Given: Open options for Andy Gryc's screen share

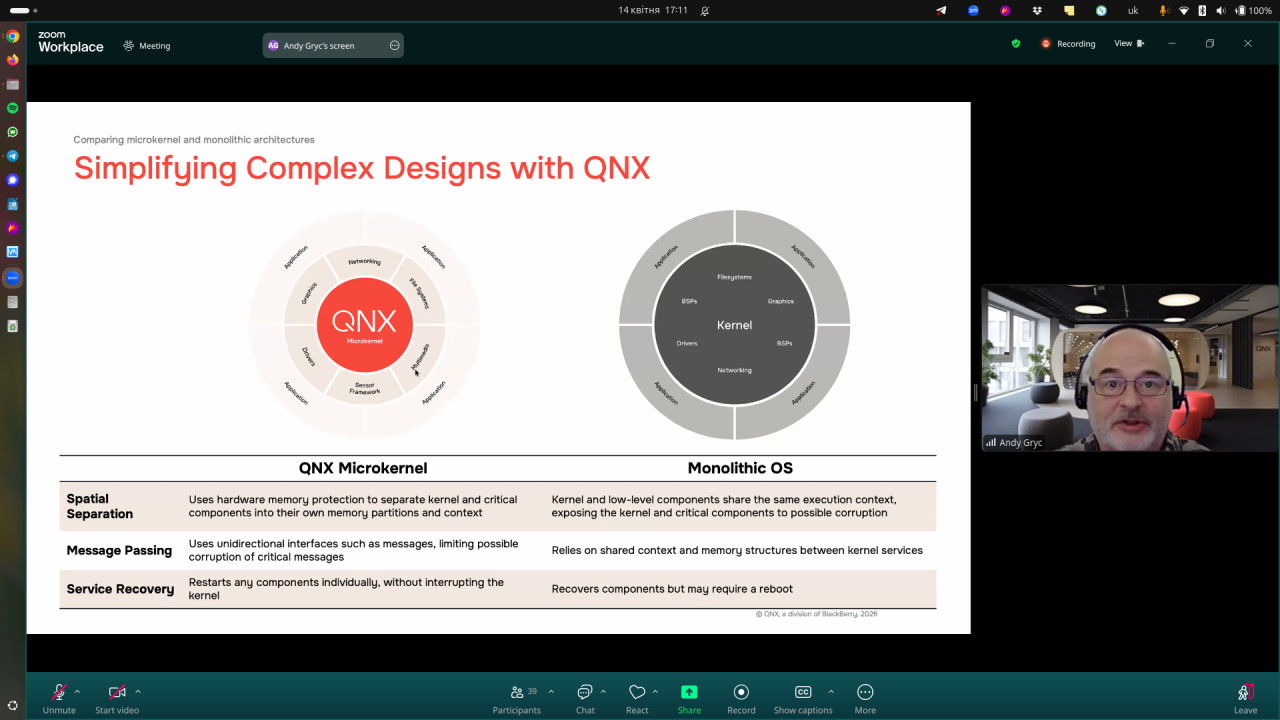Looking at the screenshot, I should [x=394, y=45].
